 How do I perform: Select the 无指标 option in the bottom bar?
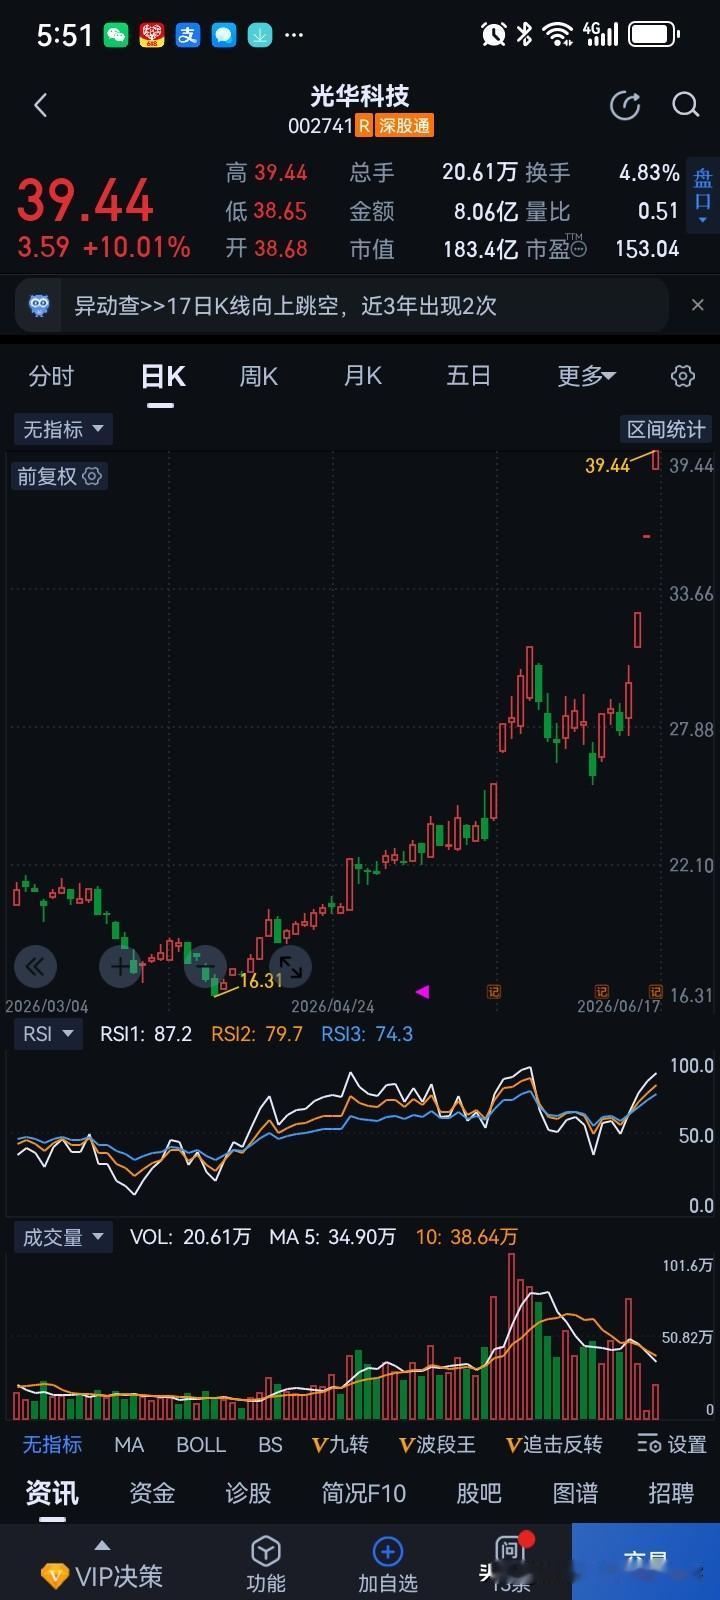pyautogui.click(x=52, y=1445)
